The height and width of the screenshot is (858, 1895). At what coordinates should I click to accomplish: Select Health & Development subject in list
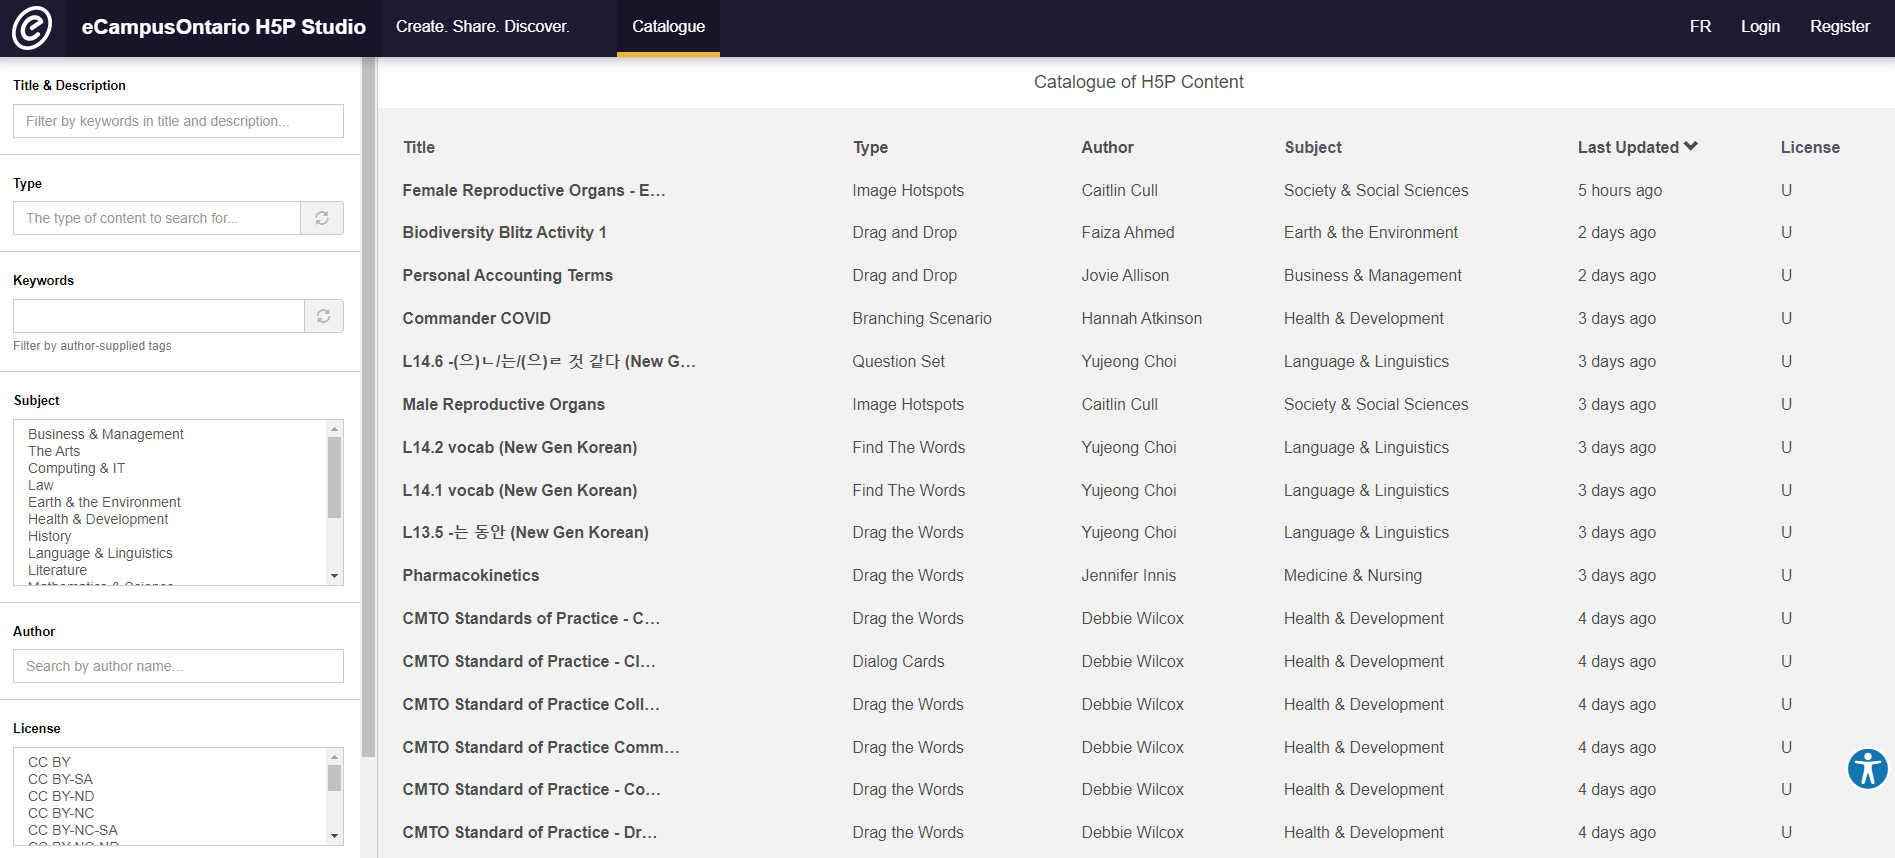pyautogui.click(x=98, y=519)
